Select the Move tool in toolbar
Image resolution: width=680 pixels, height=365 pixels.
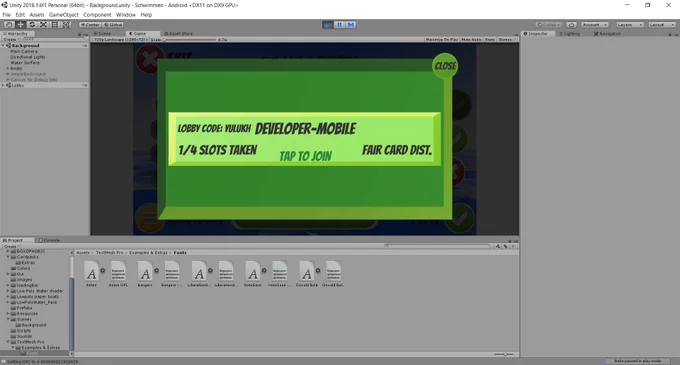pyautogui.click(x=20, y=25)
